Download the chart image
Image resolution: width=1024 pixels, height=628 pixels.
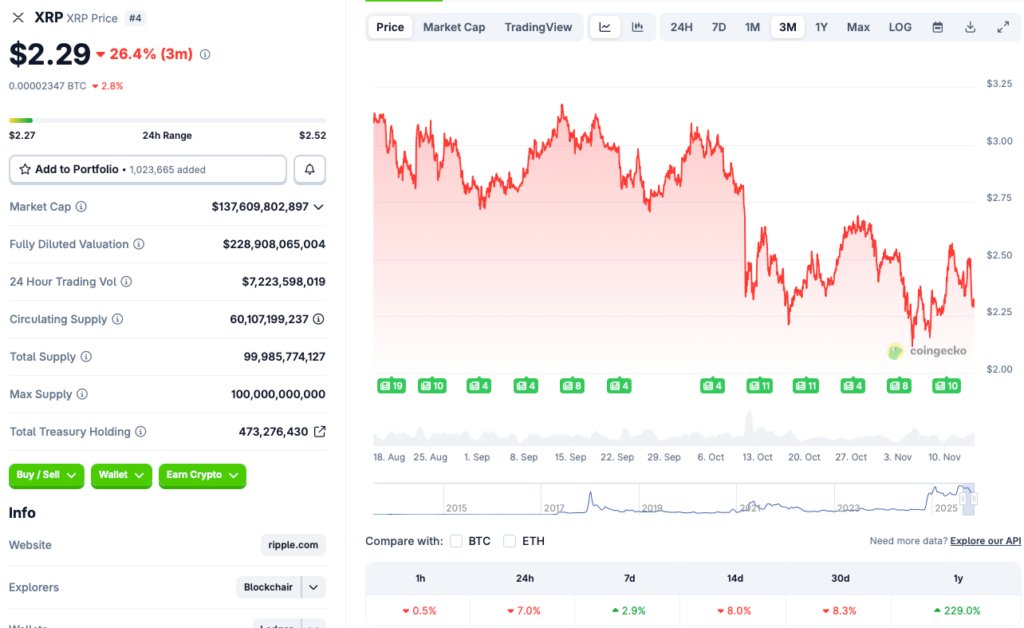970,26
